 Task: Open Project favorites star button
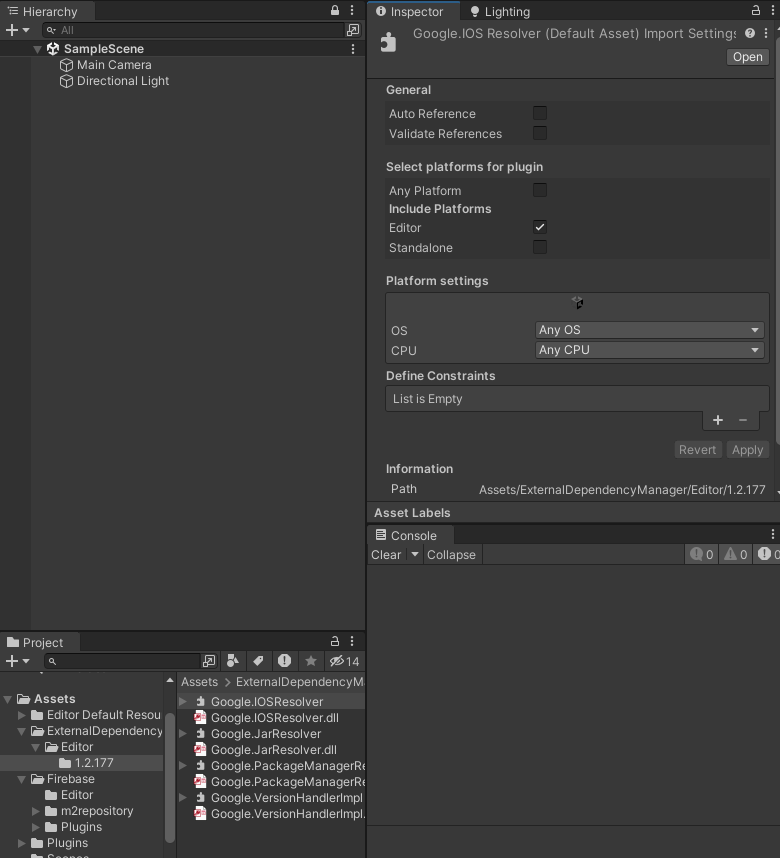coord(310,661)
